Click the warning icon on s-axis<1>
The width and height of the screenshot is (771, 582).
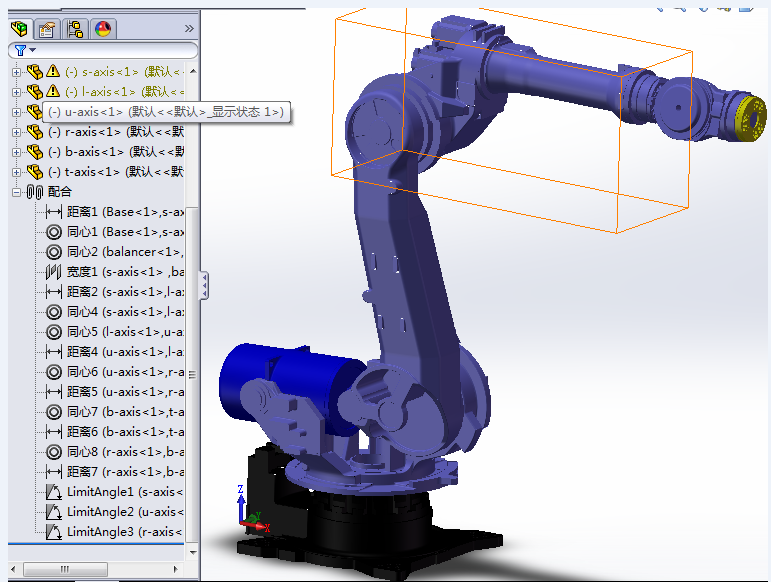[53, 71]
